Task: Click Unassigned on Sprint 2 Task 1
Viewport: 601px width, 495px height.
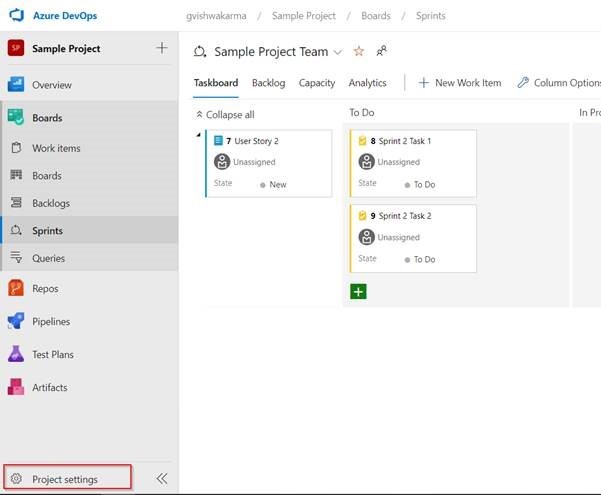Action: (x=399, y=162)
